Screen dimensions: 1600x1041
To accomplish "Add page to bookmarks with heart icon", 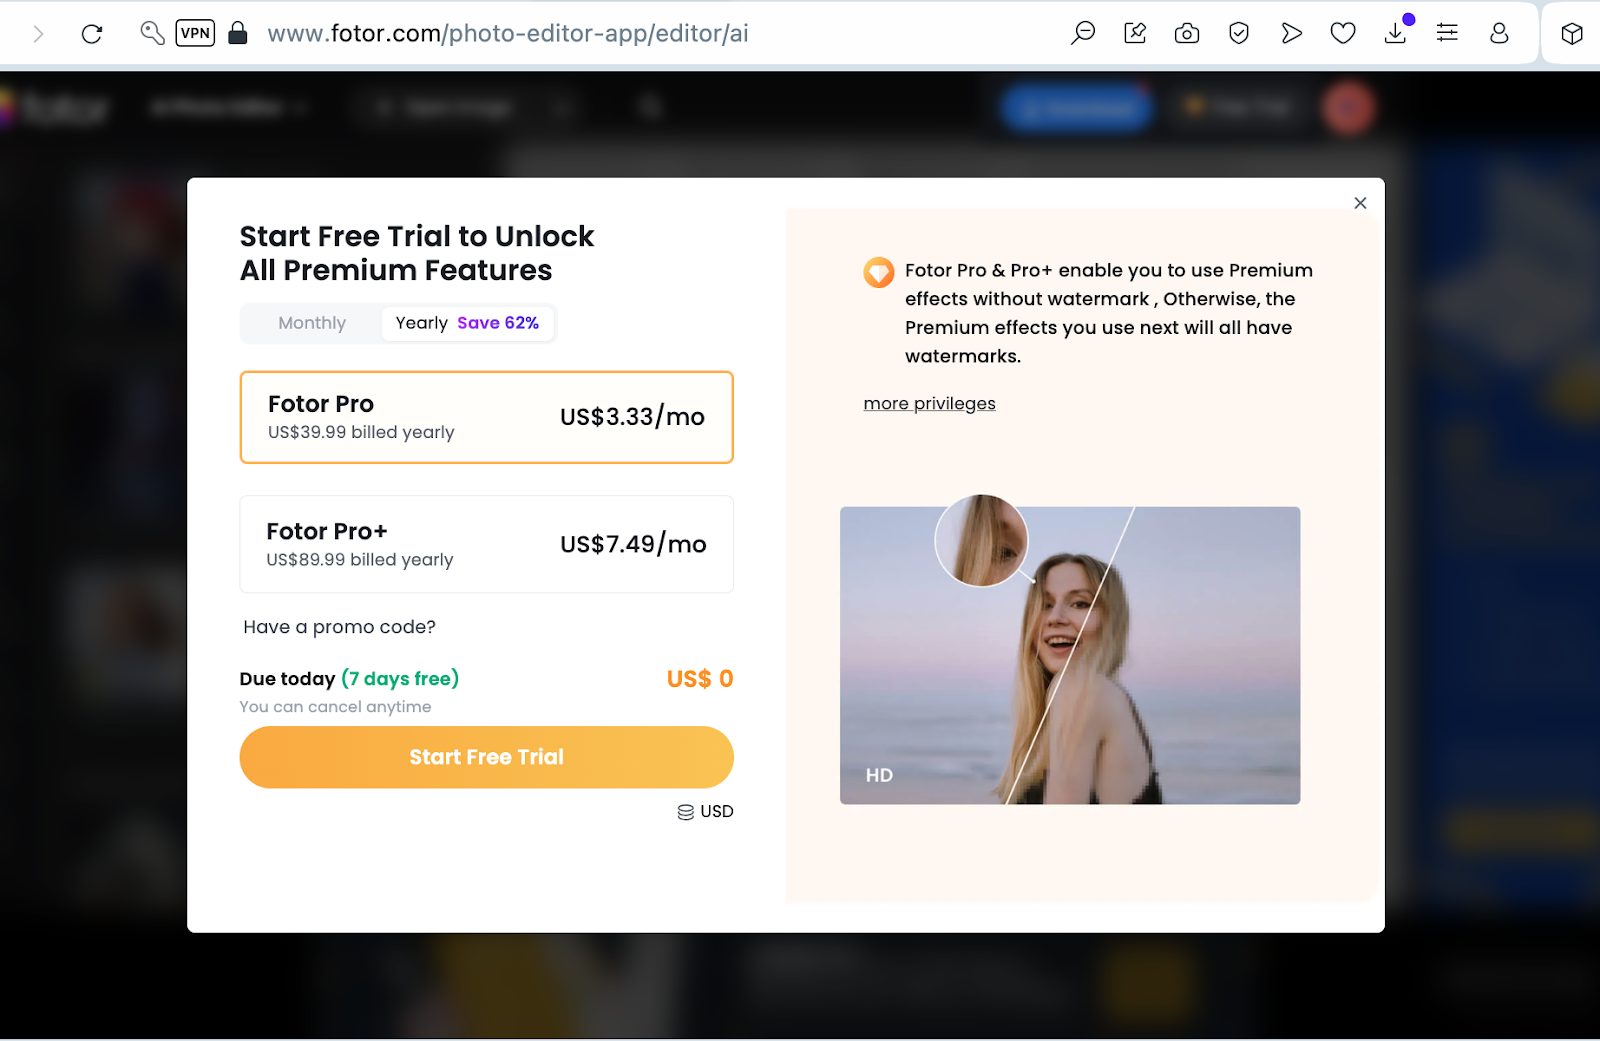I will point(1343,34).
